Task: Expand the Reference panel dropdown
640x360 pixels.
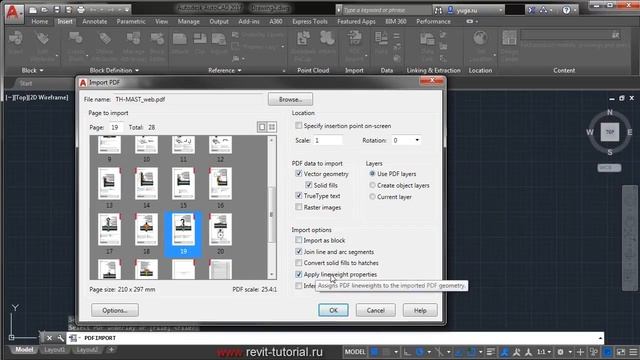Action: [239, 71]
